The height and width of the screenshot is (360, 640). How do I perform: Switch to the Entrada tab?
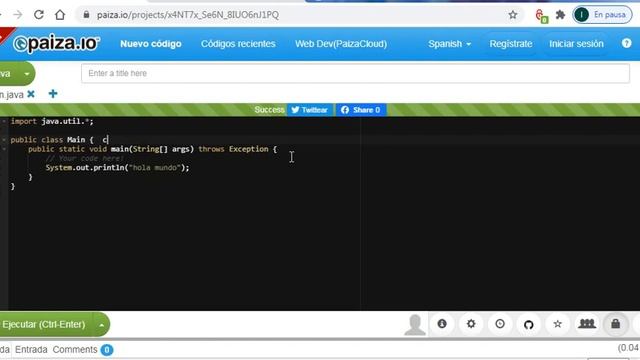pyautogui.click(x=31, y=350)
